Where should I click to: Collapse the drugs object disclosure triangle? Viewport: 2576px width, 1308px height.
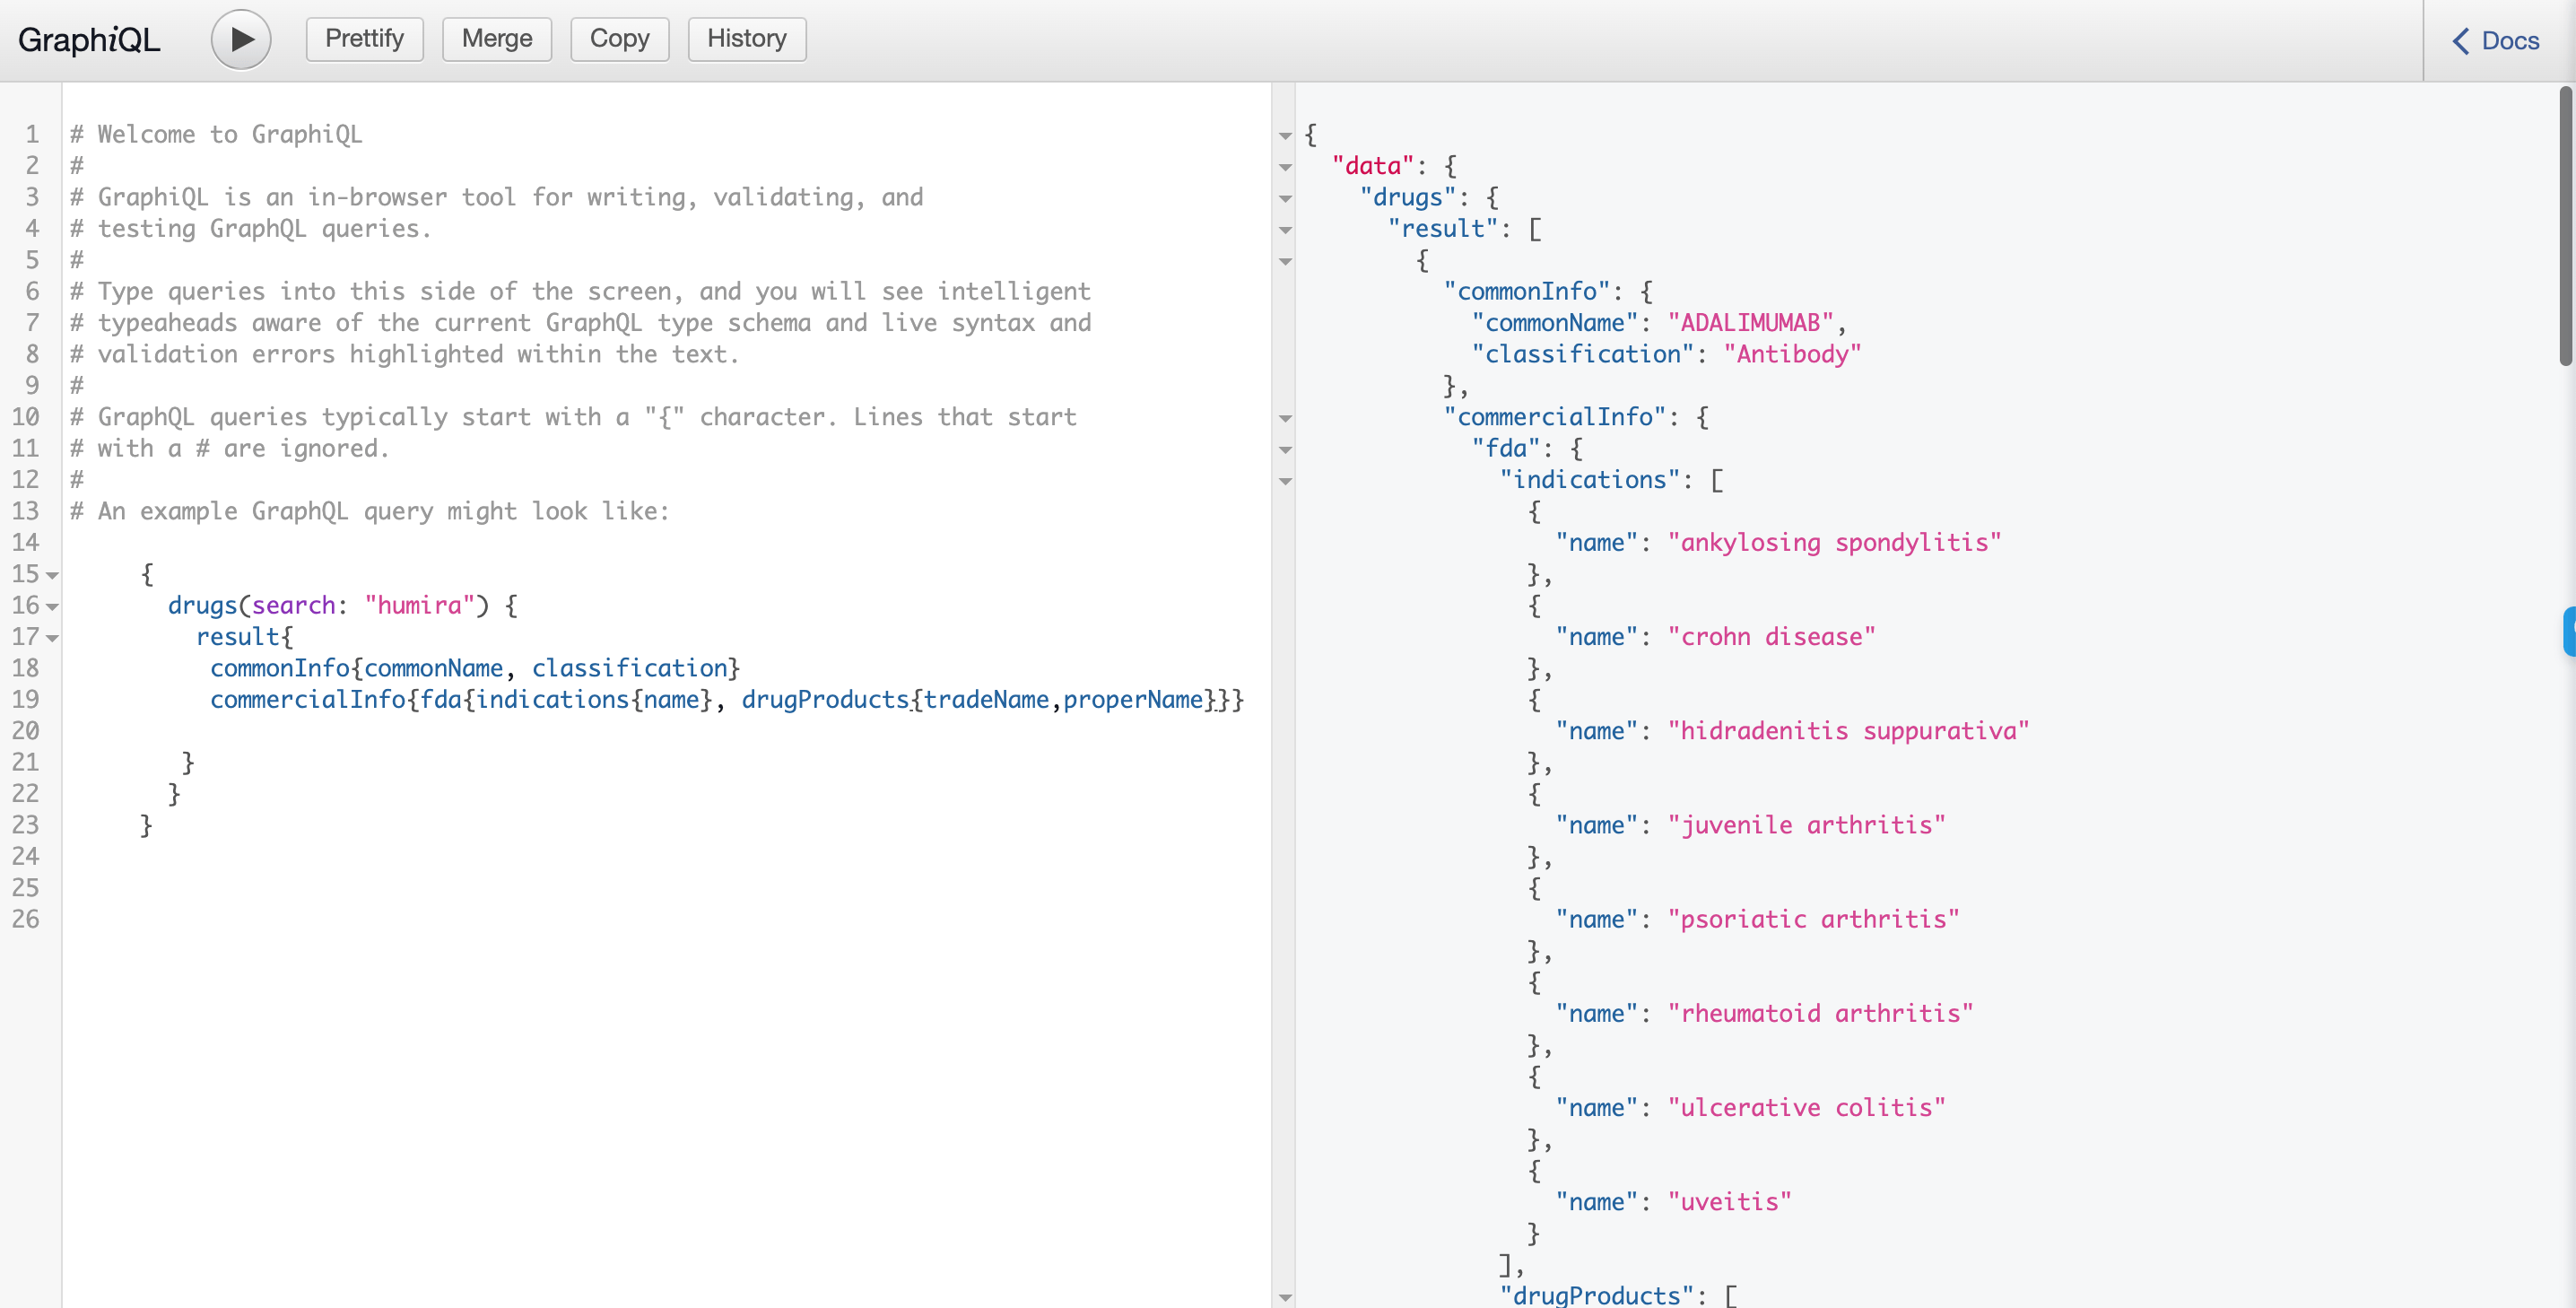(x=1292, y=196)
